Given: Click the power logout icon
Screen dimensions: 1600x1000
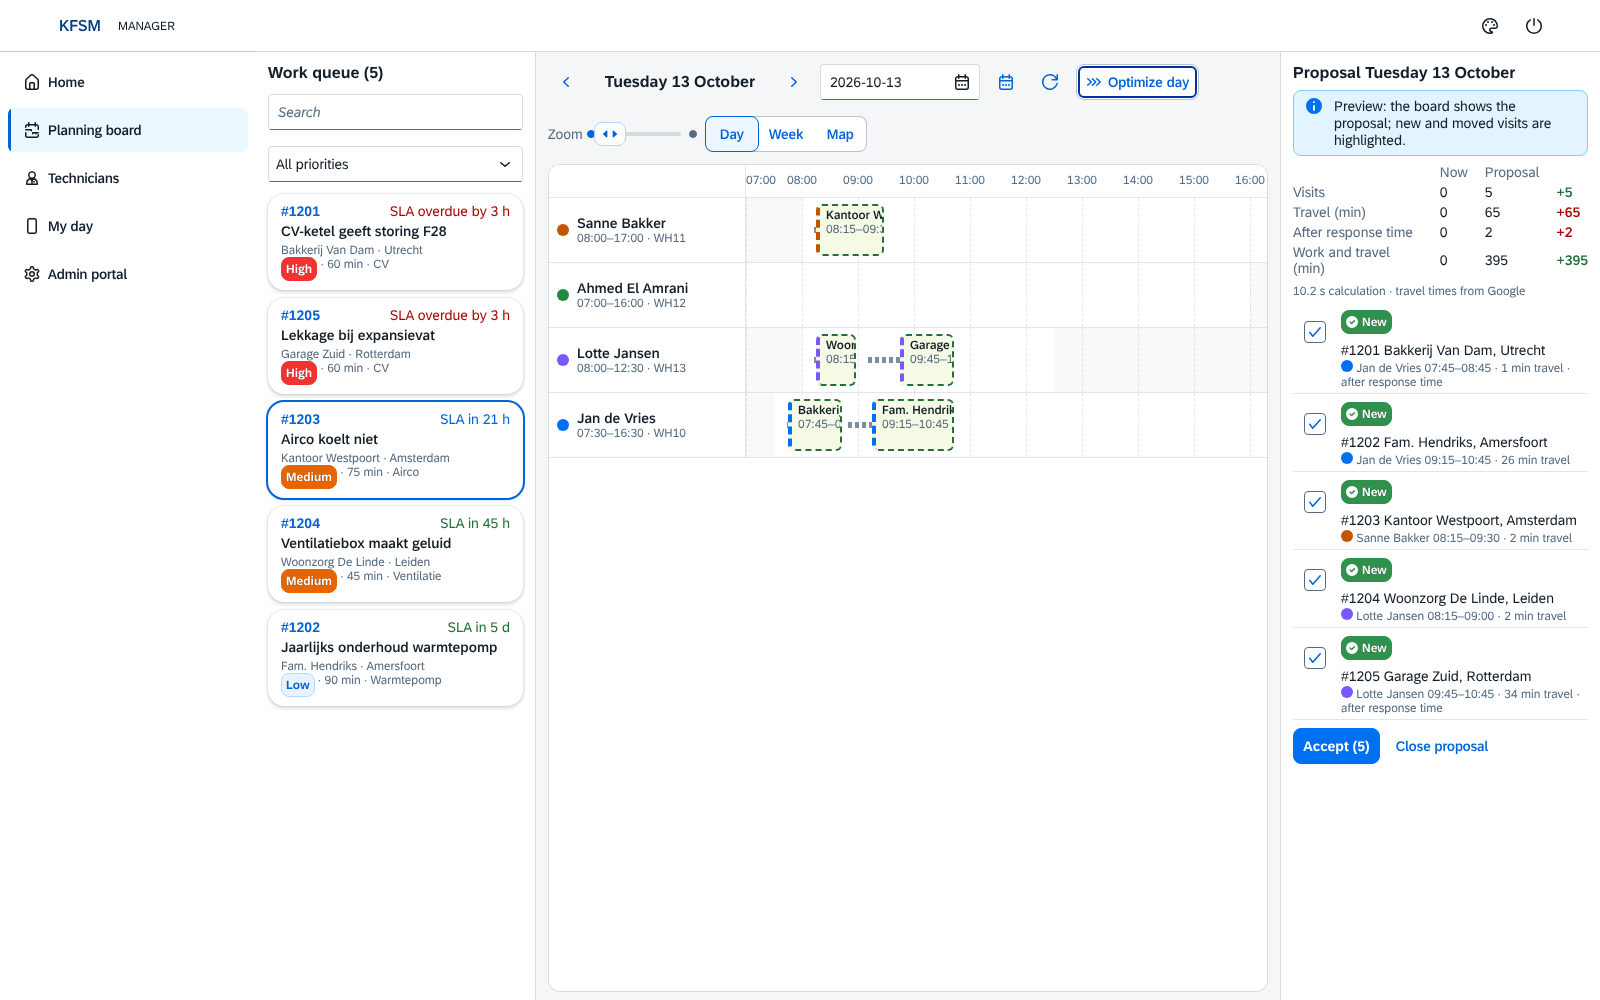Looking at the screenshot, I should 1534,26.
